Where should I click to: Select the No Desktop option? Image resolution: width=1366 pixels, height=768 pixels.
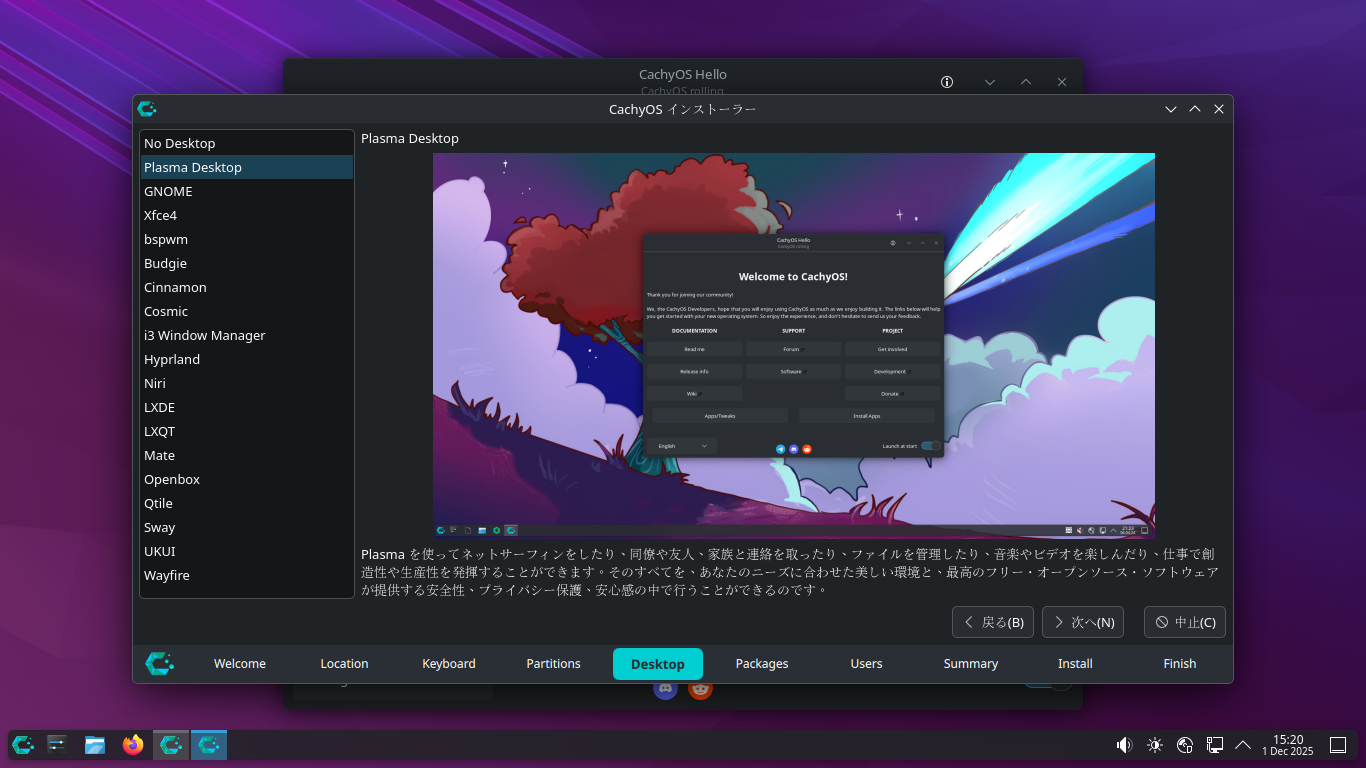(180, 143)
